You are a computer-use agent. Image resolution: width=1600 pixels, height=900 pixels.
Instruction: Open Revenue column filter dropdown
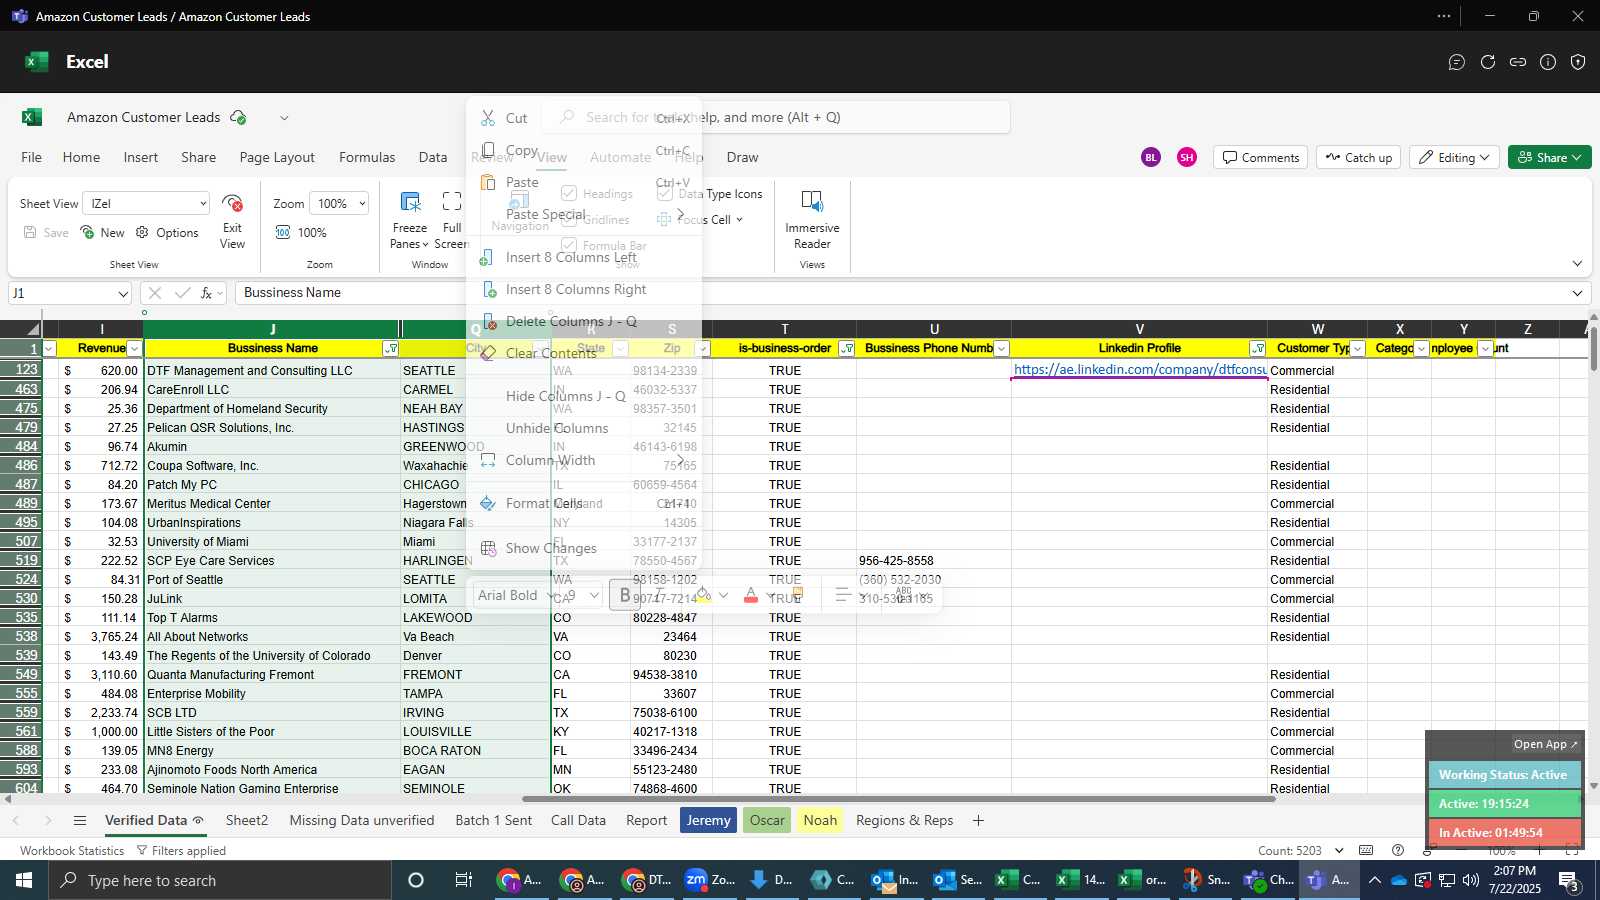[x=134, y=349]
